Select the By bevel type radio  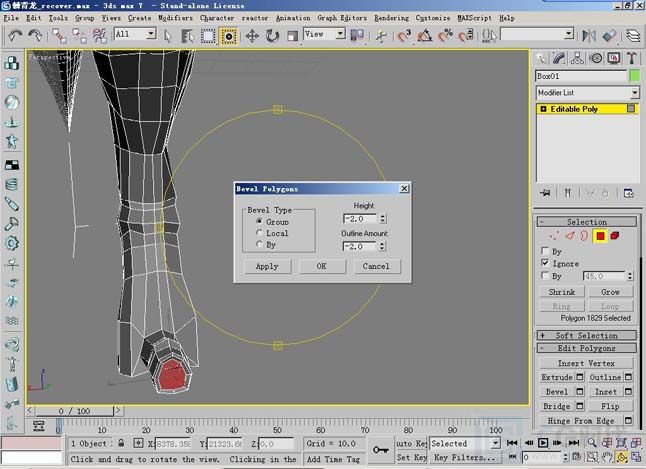[x=259, y=244]
